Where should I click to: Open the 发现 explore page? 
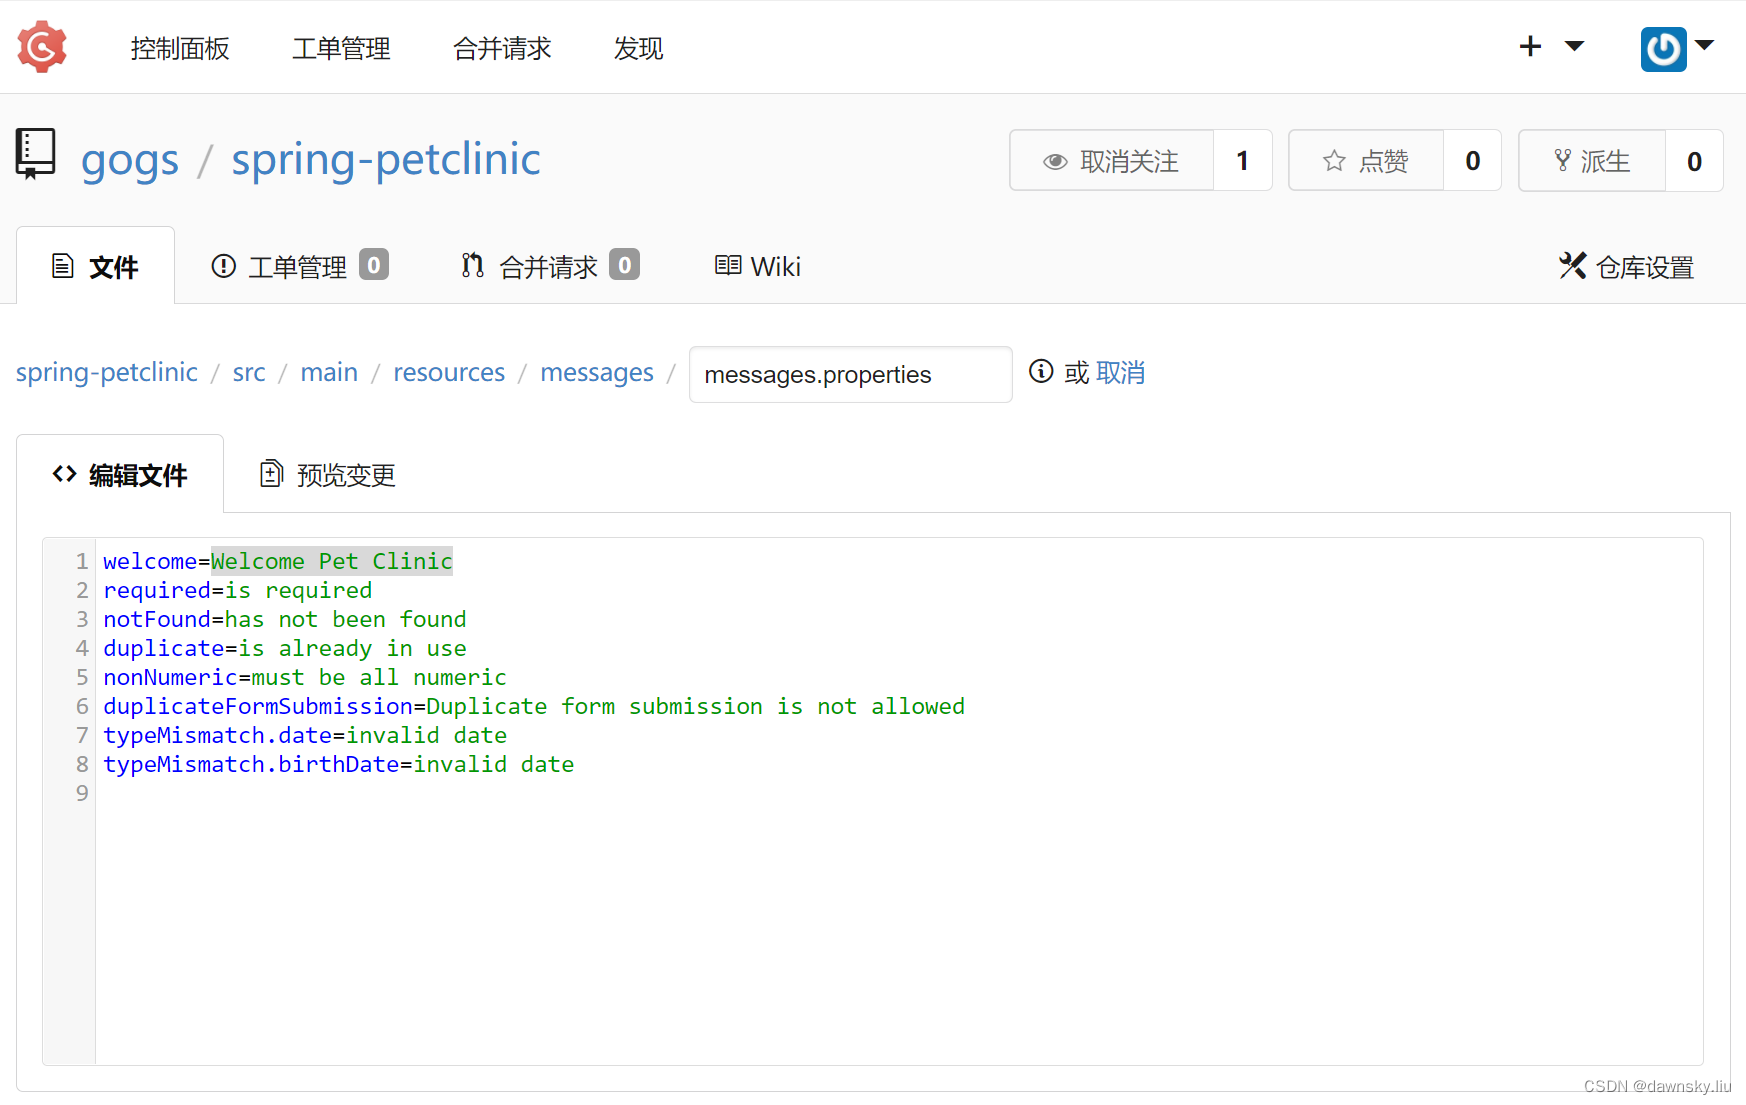[x=638, y=48]
